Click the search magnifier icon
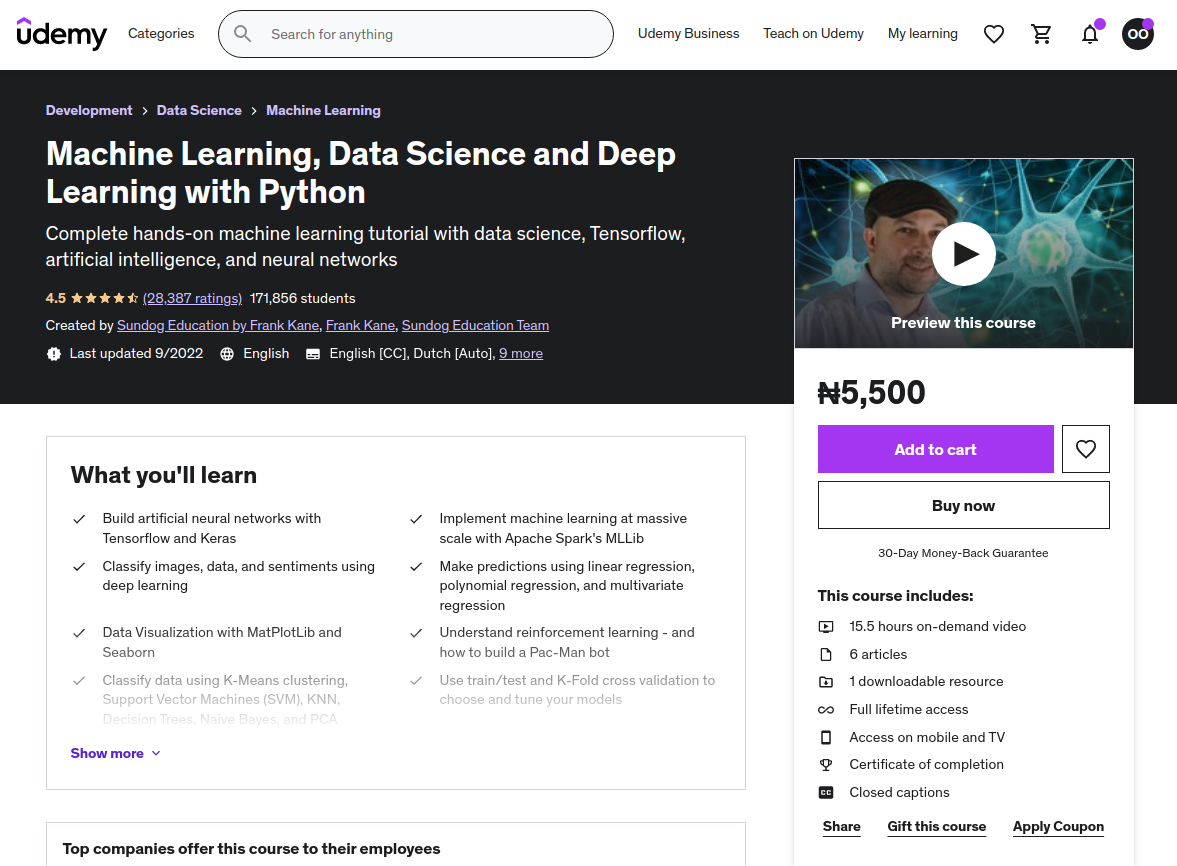 (x=242, y=33)
